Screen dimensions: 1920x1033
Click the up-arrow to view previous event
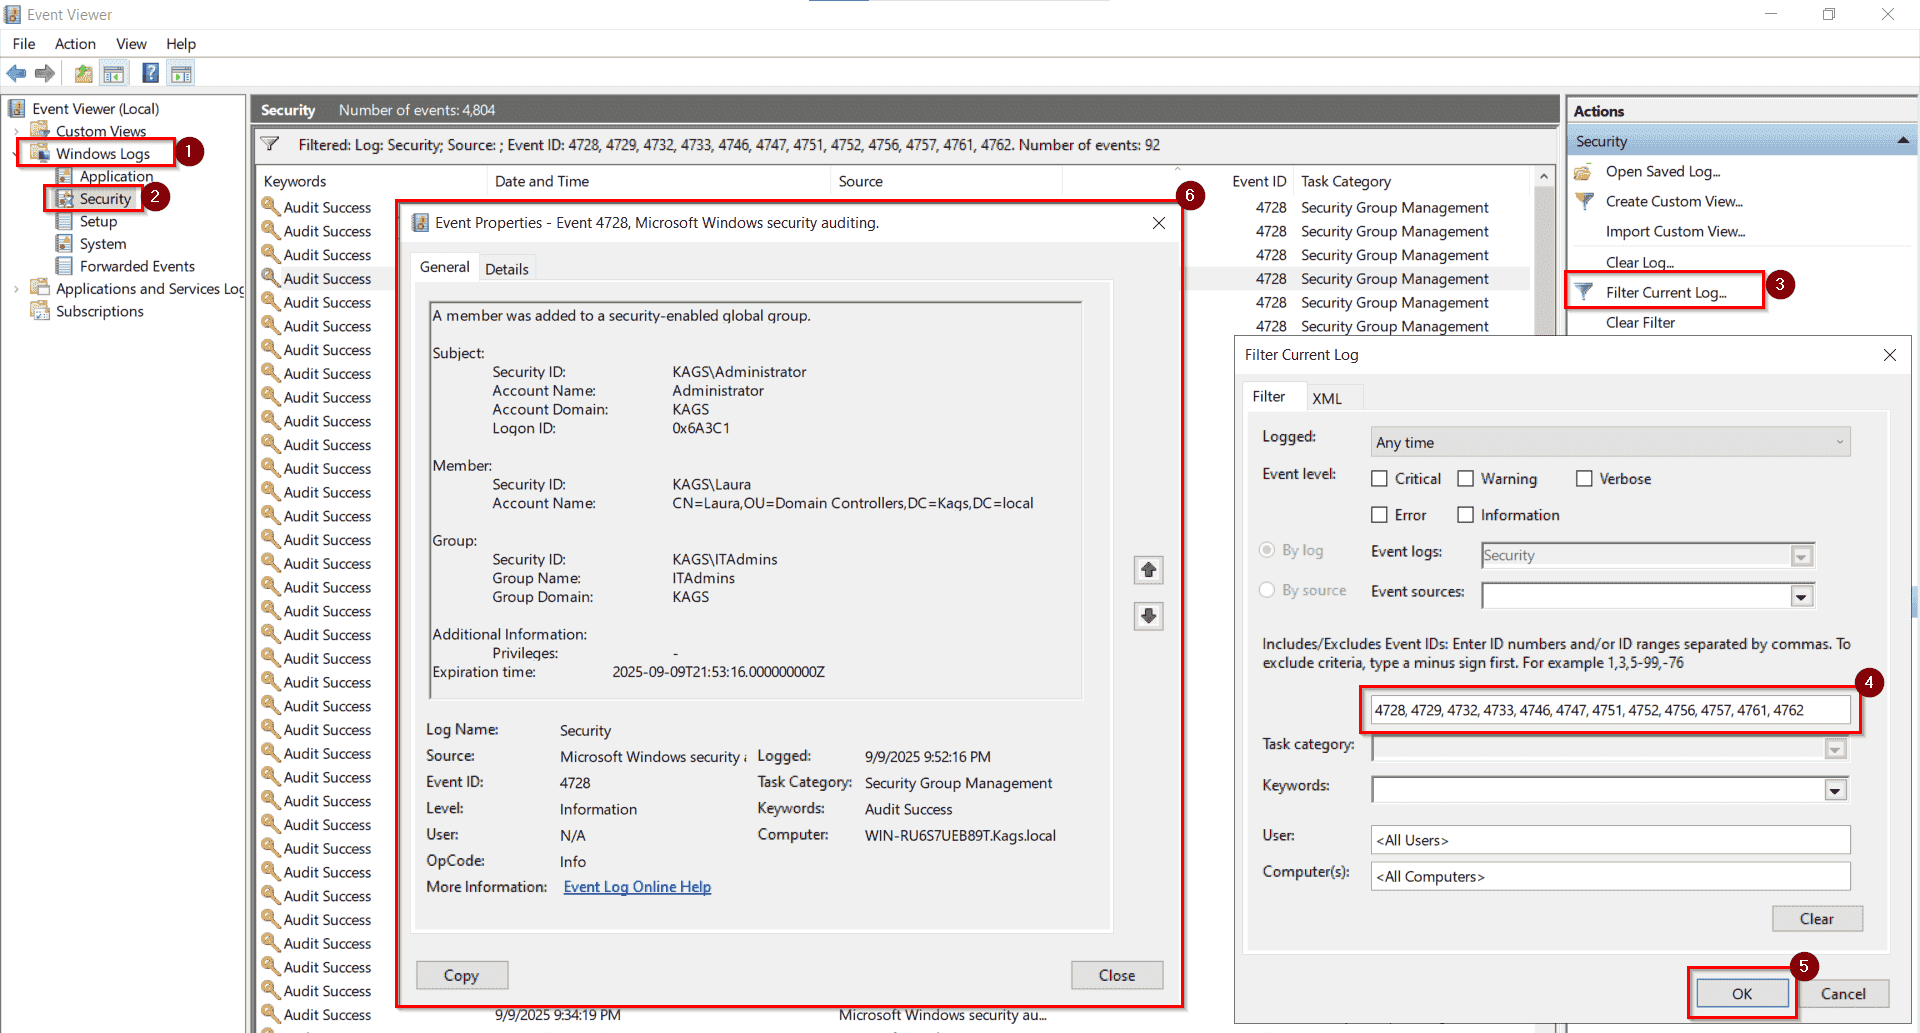[x=1148, y=569]
